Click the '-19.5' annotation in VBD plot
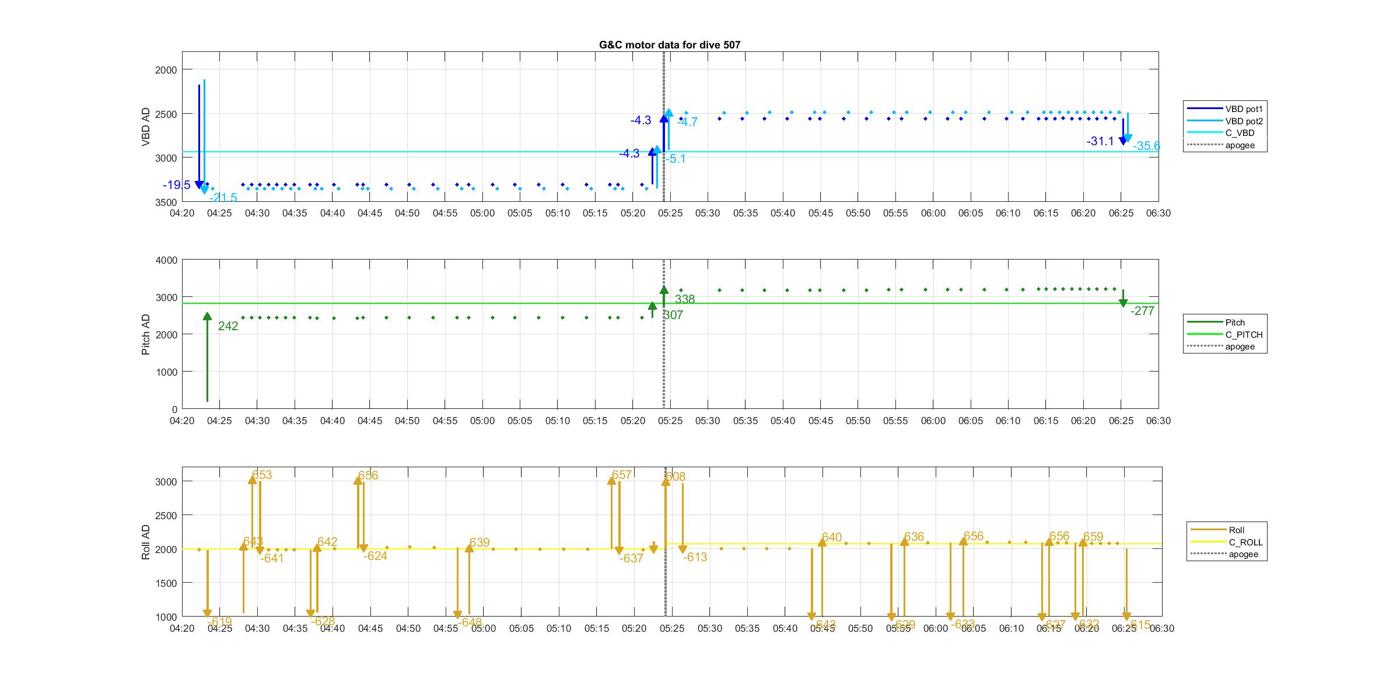1400x693 pixels. [177, 185]
